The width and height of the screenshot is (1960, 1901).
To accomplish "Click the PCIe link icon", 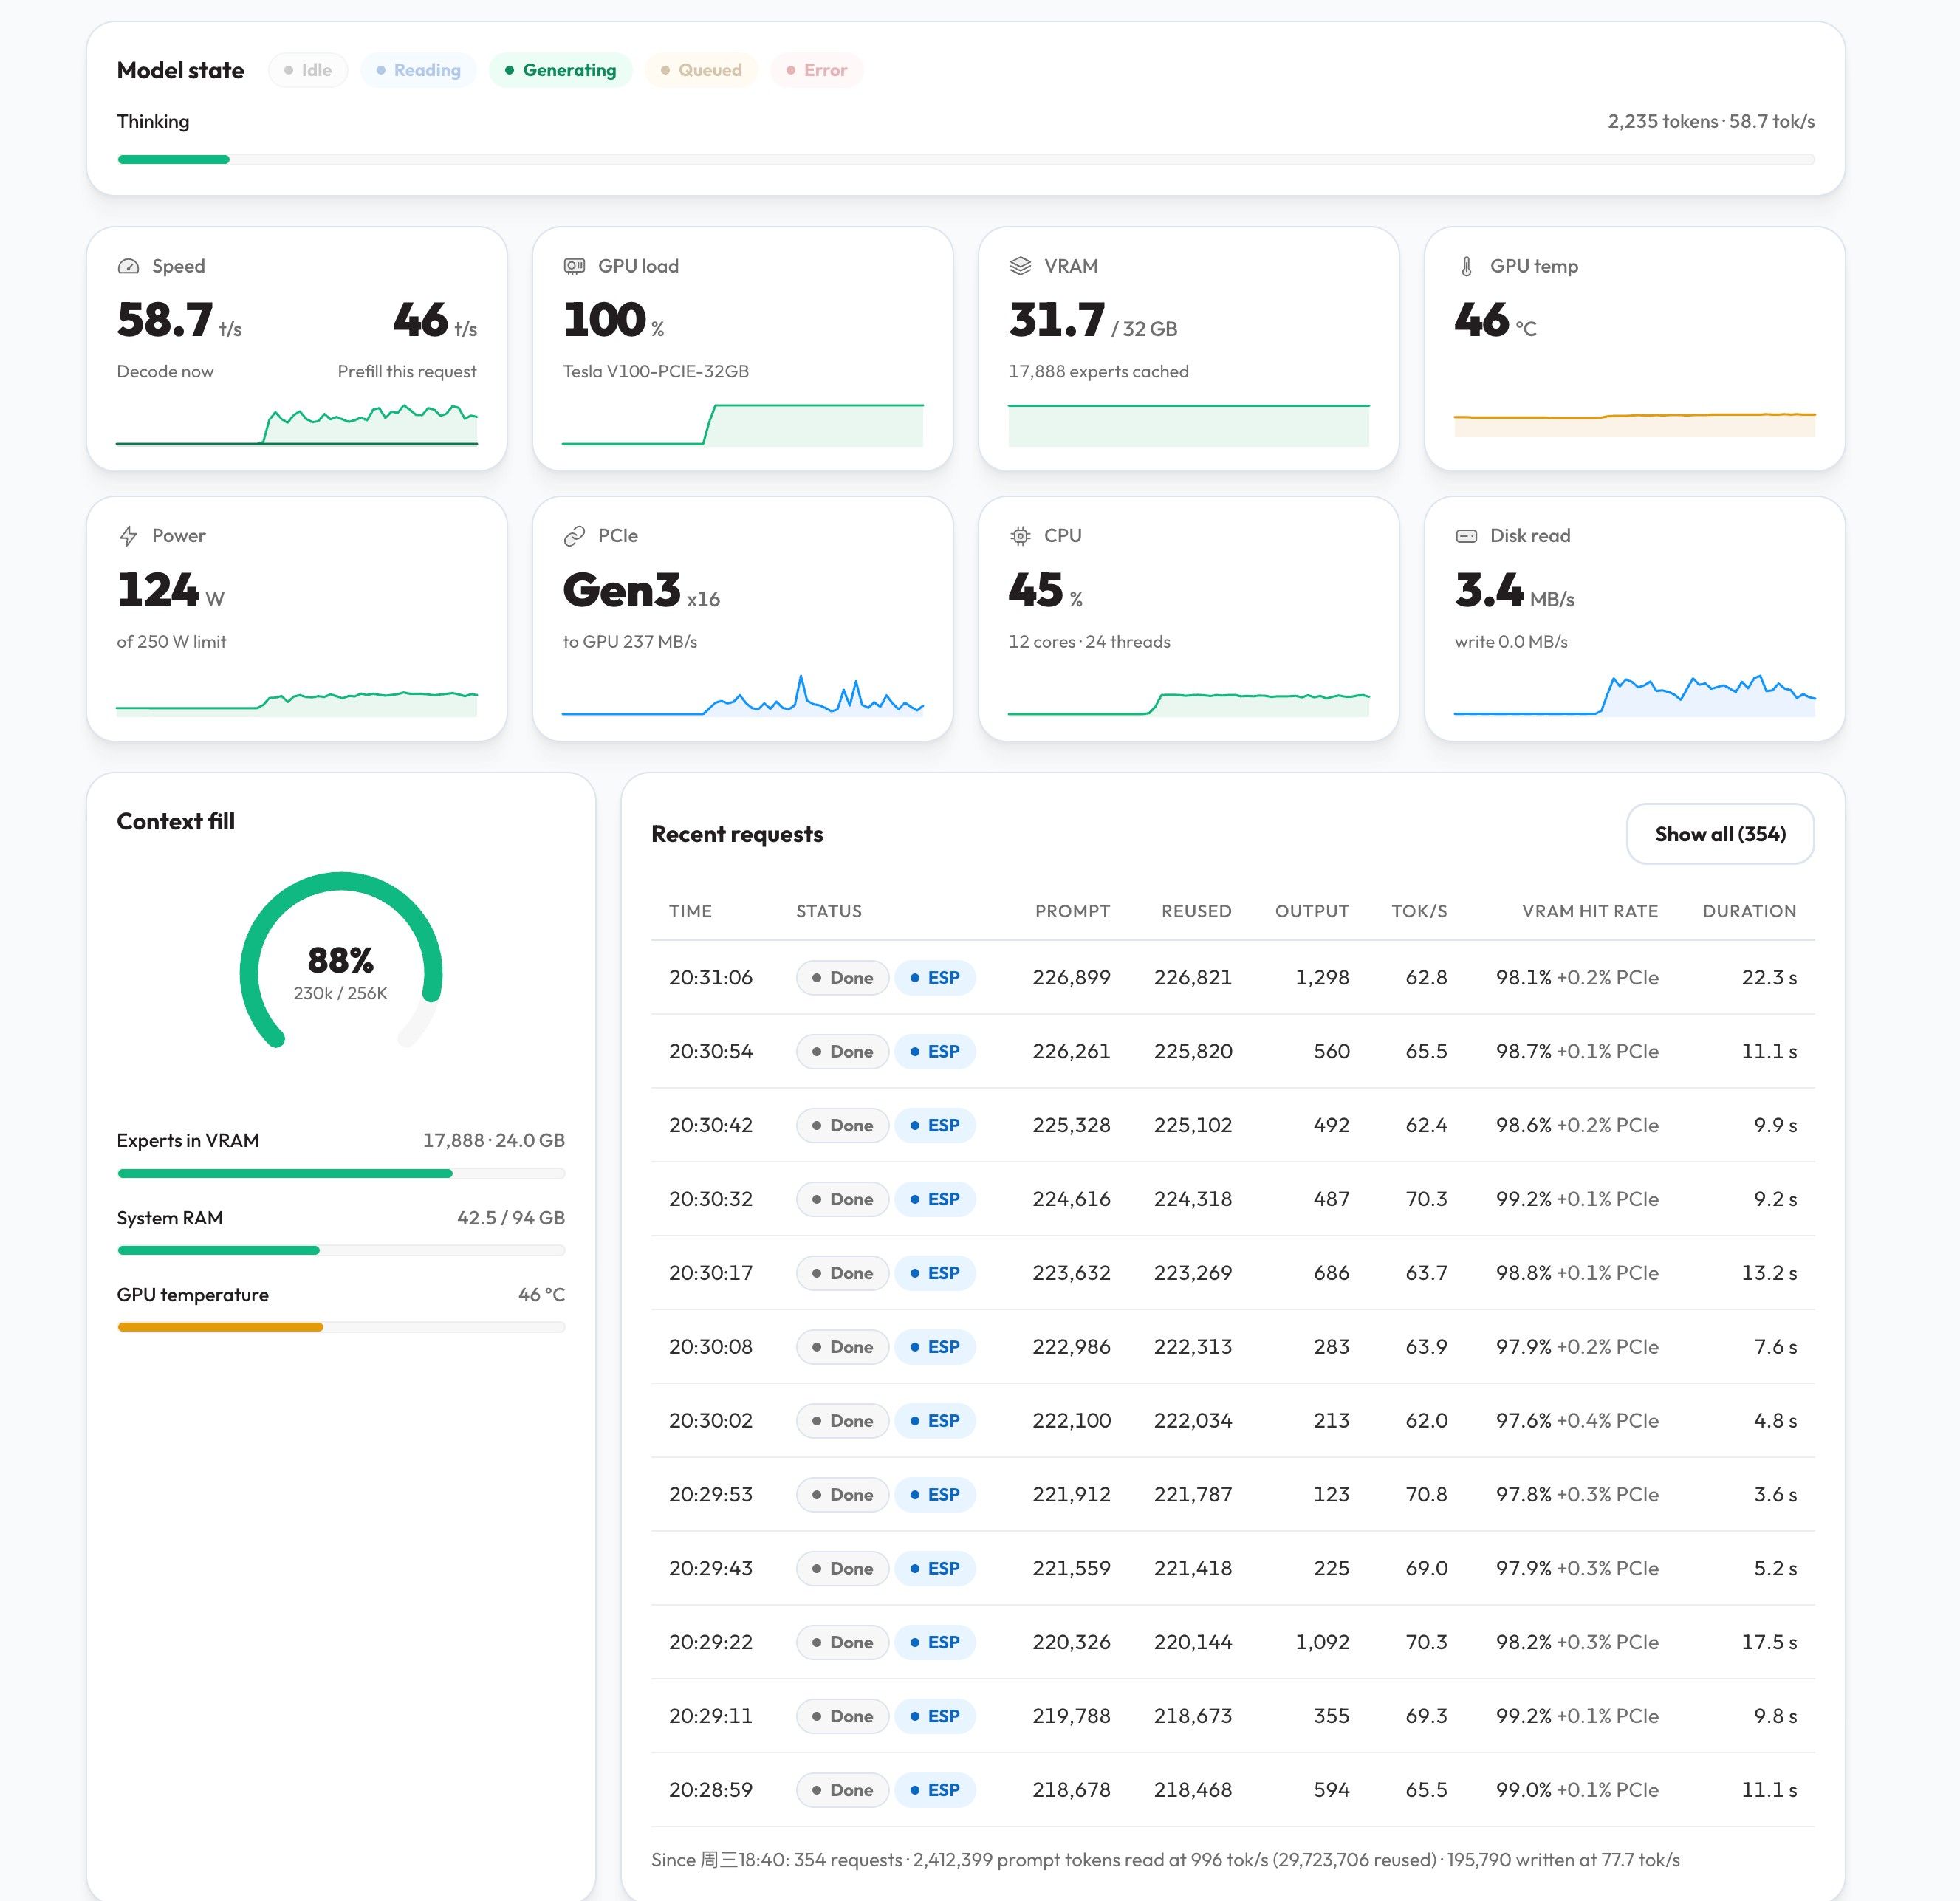I will (574, 536).
